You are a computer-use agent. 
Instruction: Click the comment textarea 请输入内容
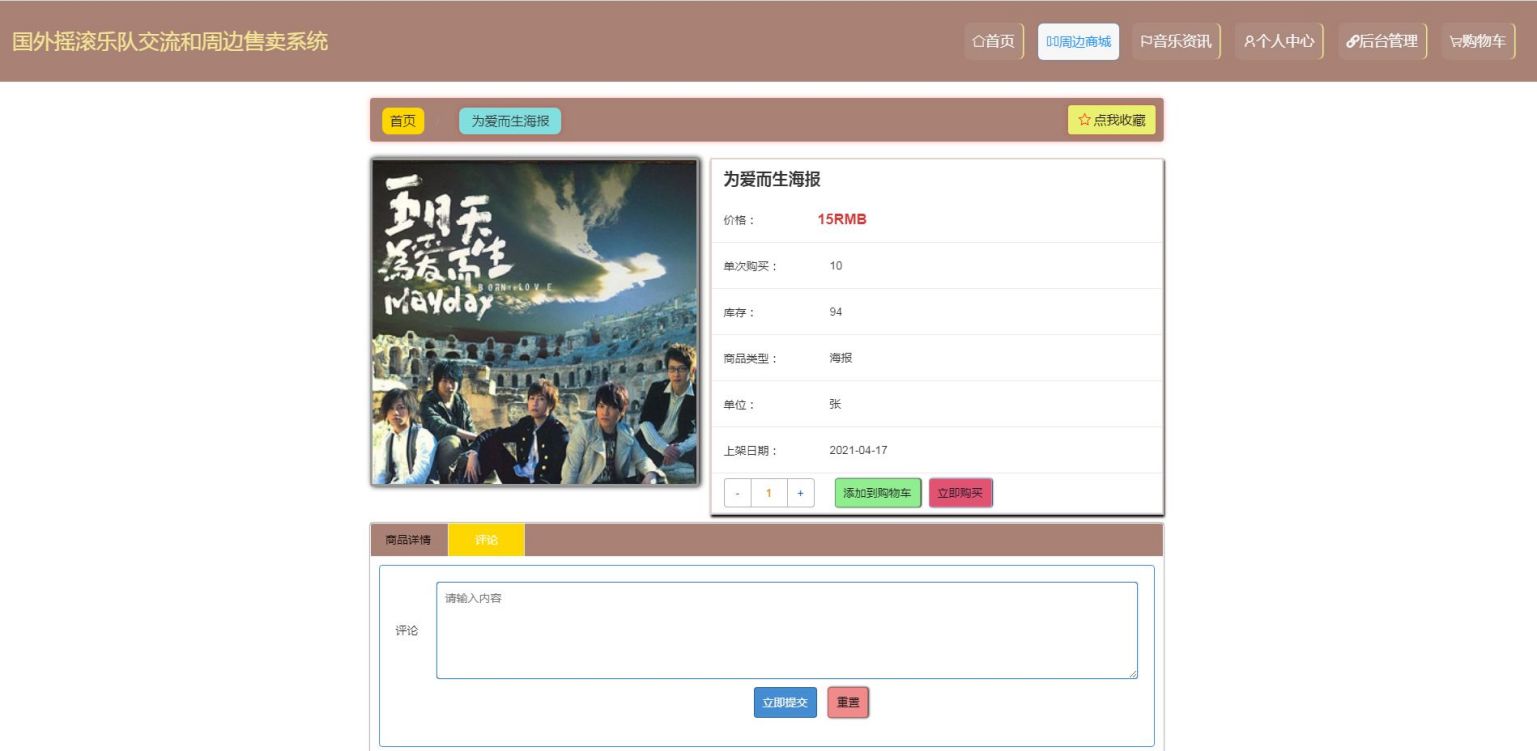click(x=787, y=630)
